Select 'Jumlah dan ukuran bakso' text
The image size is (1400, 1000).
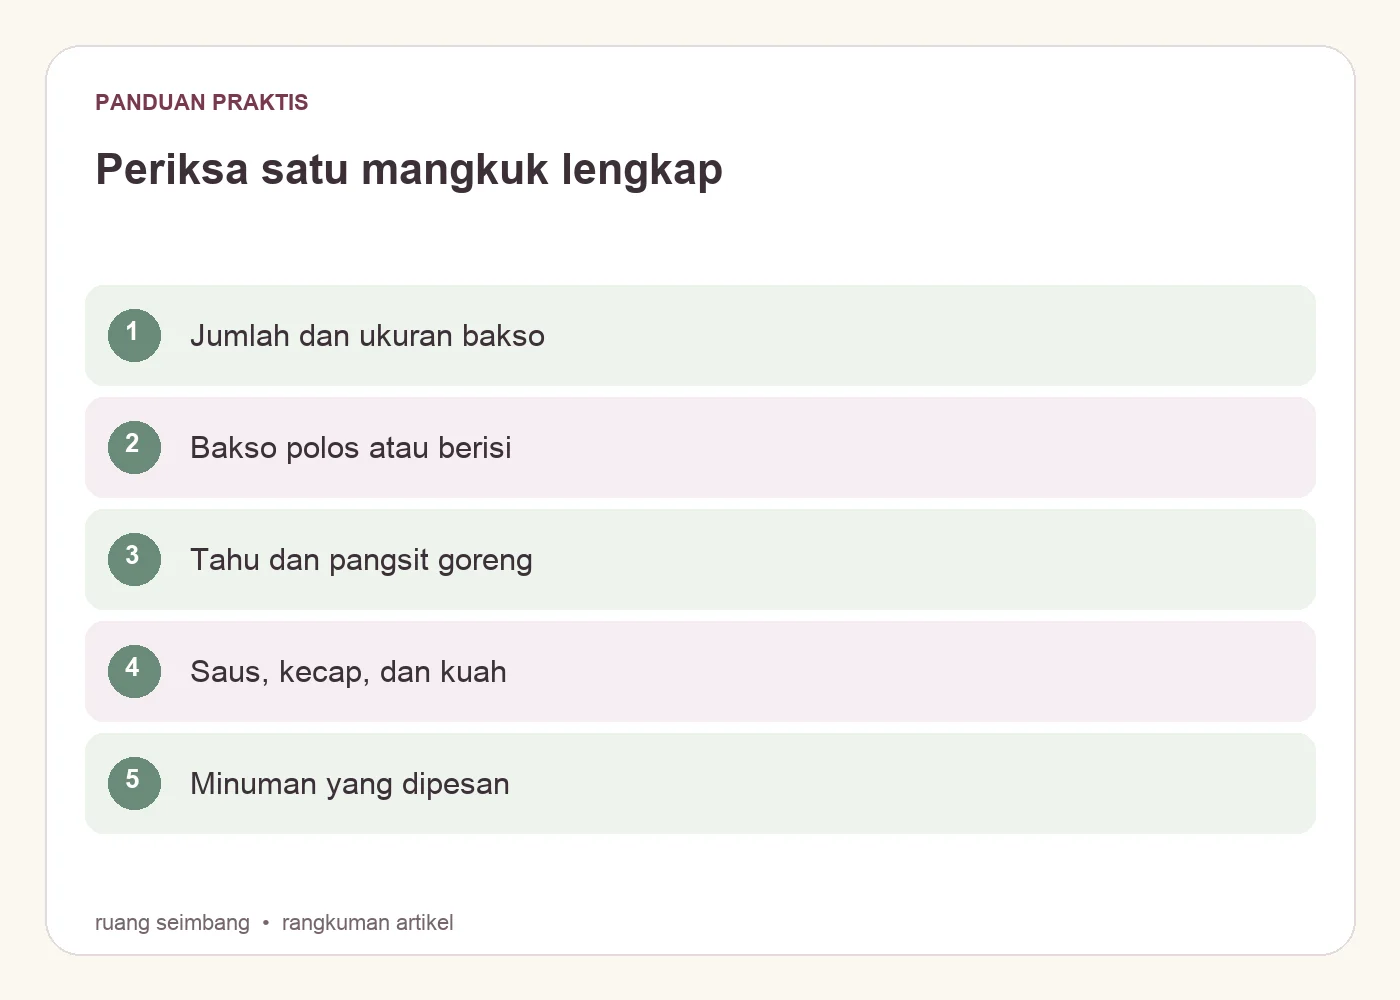[367, 336]
